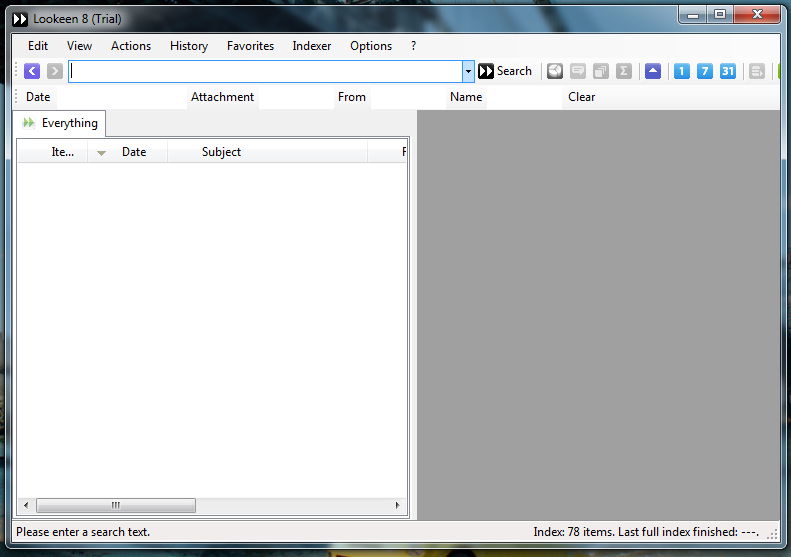Open the question mark help menu
This screenshot has height=557, width=791.
tap(414, 46)
